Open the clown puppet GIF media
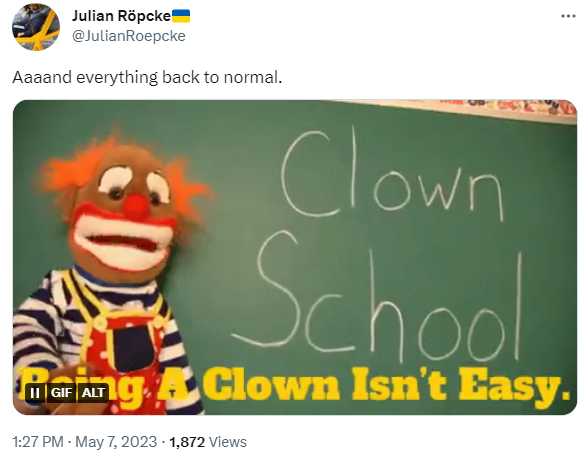588x463 pixels. (x=295, y=257)
